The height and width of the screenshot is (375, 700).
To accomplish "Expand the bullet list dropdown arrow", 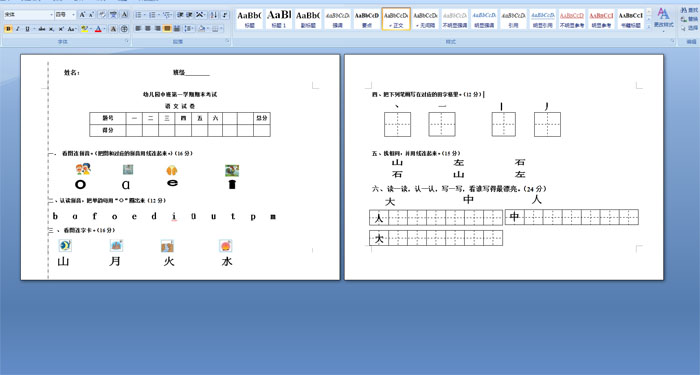I will 145,15.
